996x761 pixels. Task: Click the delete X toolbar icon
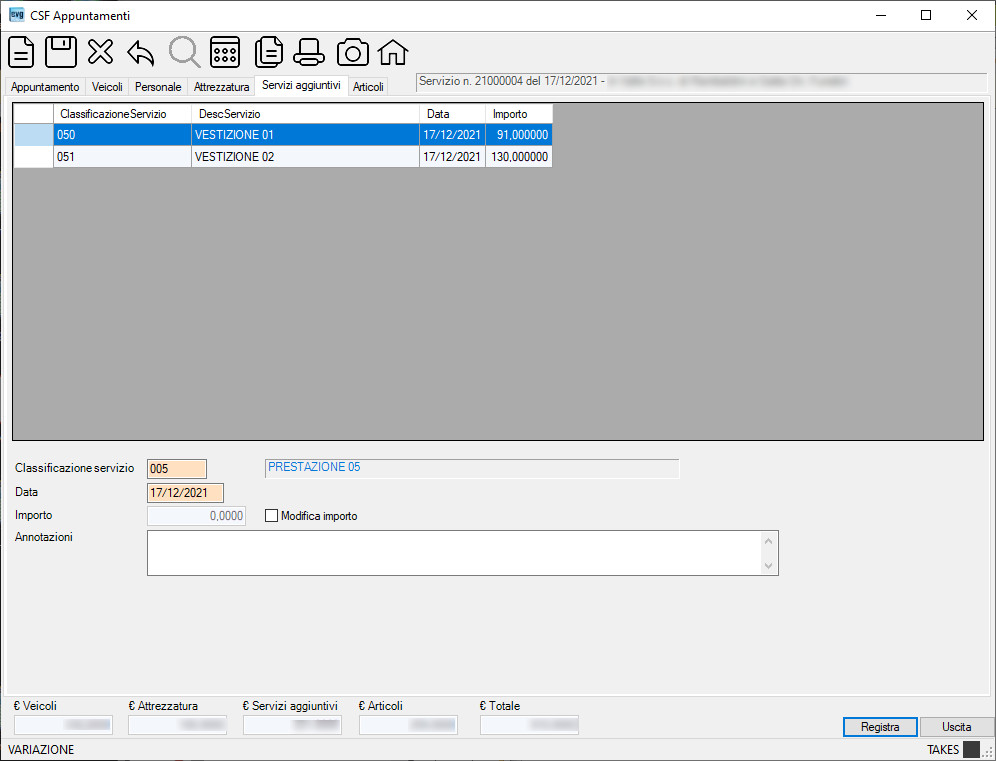pyautogui.click(x=100, y=52)
